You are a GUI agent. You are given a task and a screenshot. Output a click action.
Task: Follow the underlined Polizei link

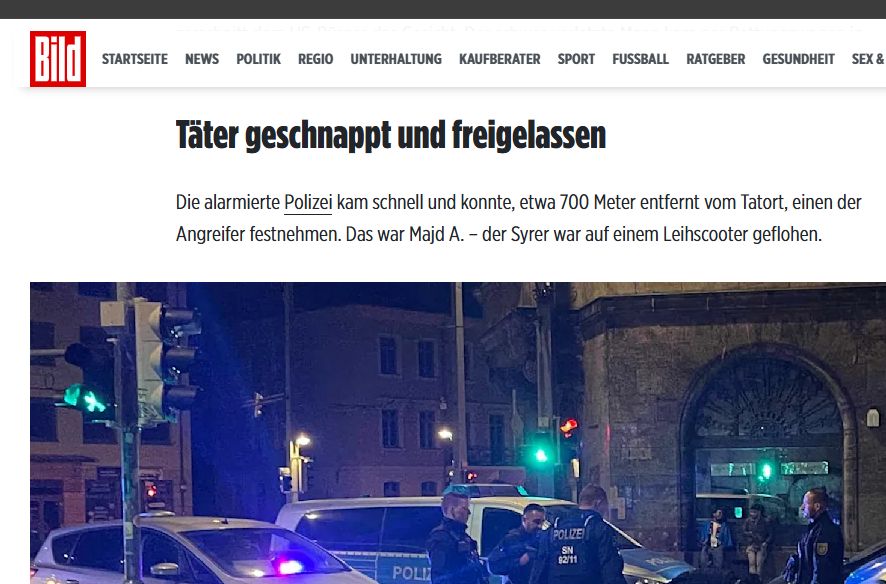point(307,203)
